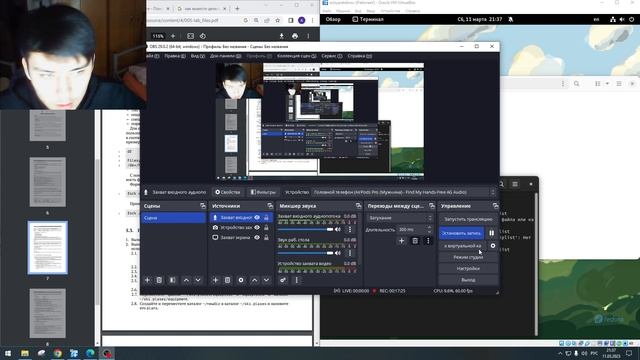Zoom in PDF with the plus icon

coord(173,36)
